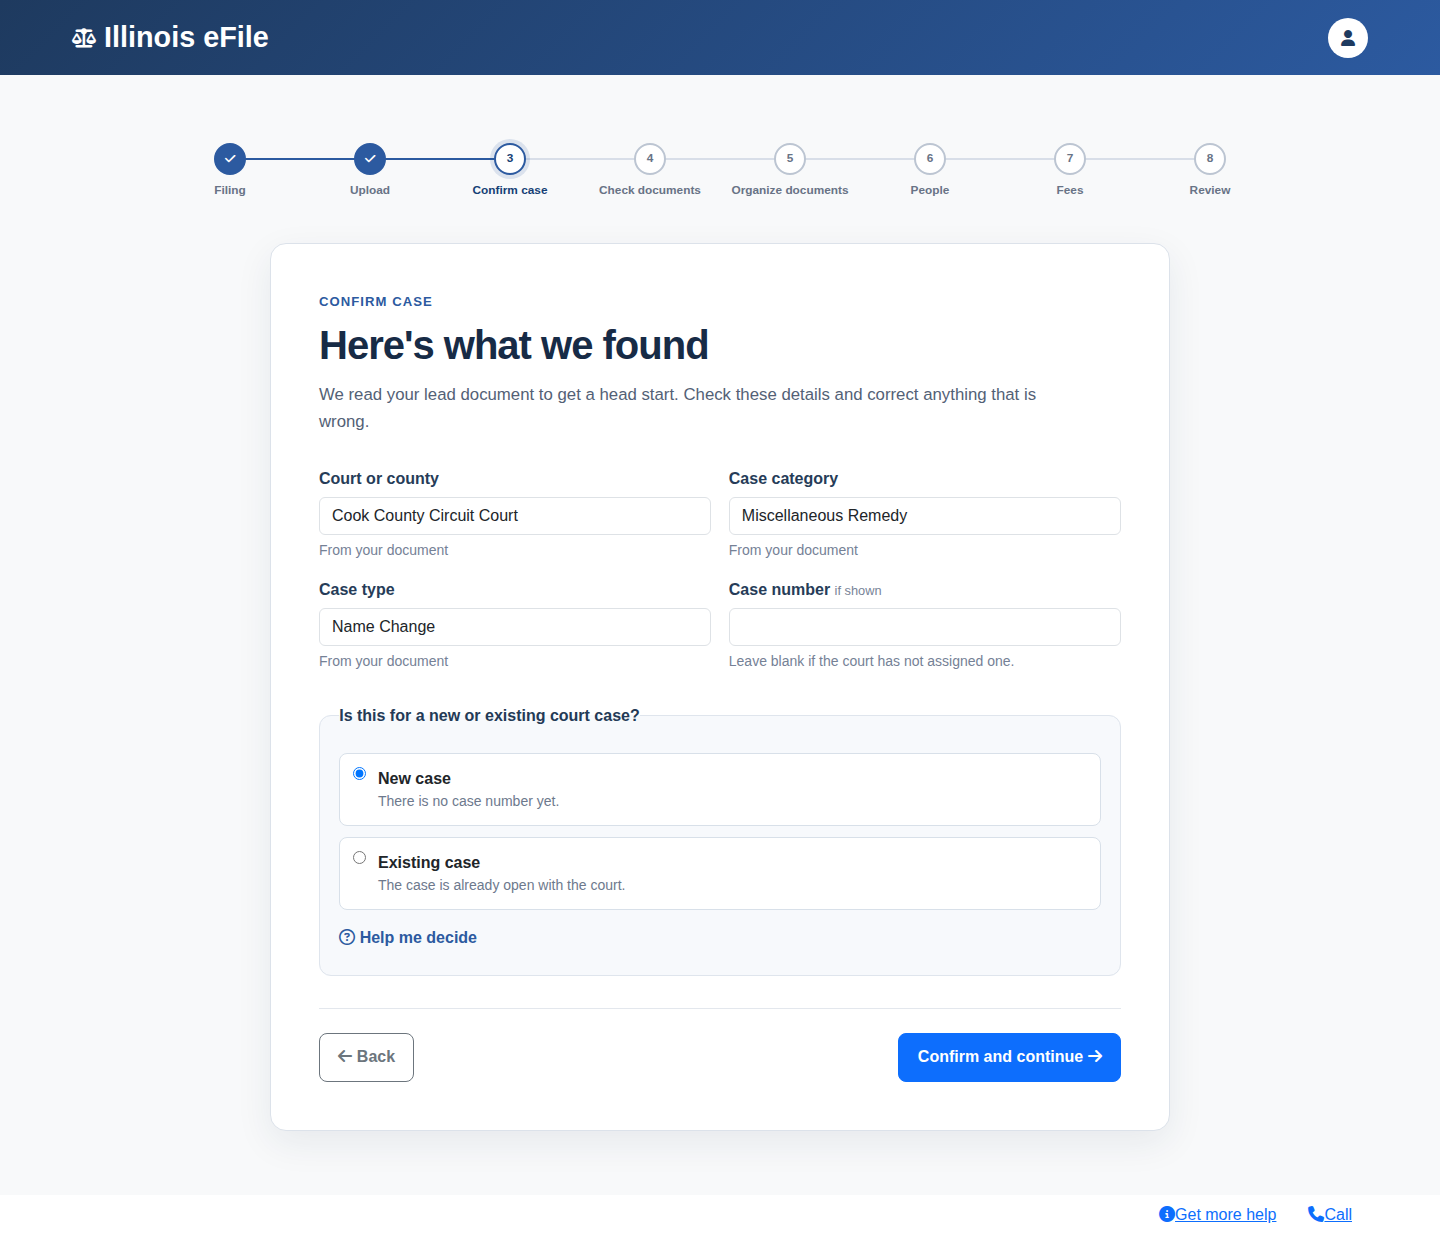The width and height of the screenshot is (1440, 1235).
Task: Edit the Court or county field
Action: pos(515,516)
